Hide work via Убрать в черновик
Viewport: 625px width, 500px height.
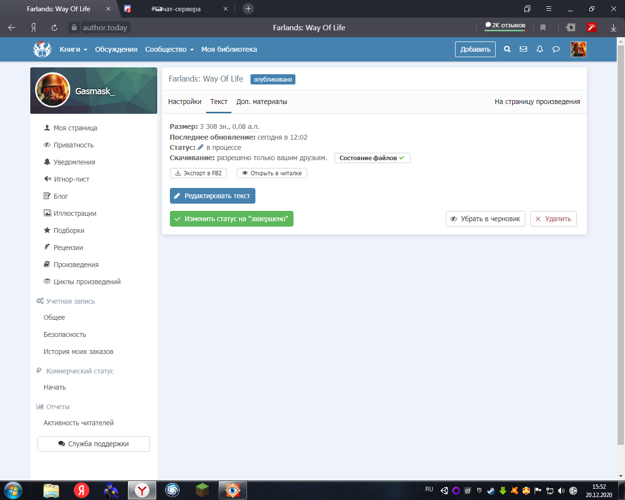coord(485,218)
